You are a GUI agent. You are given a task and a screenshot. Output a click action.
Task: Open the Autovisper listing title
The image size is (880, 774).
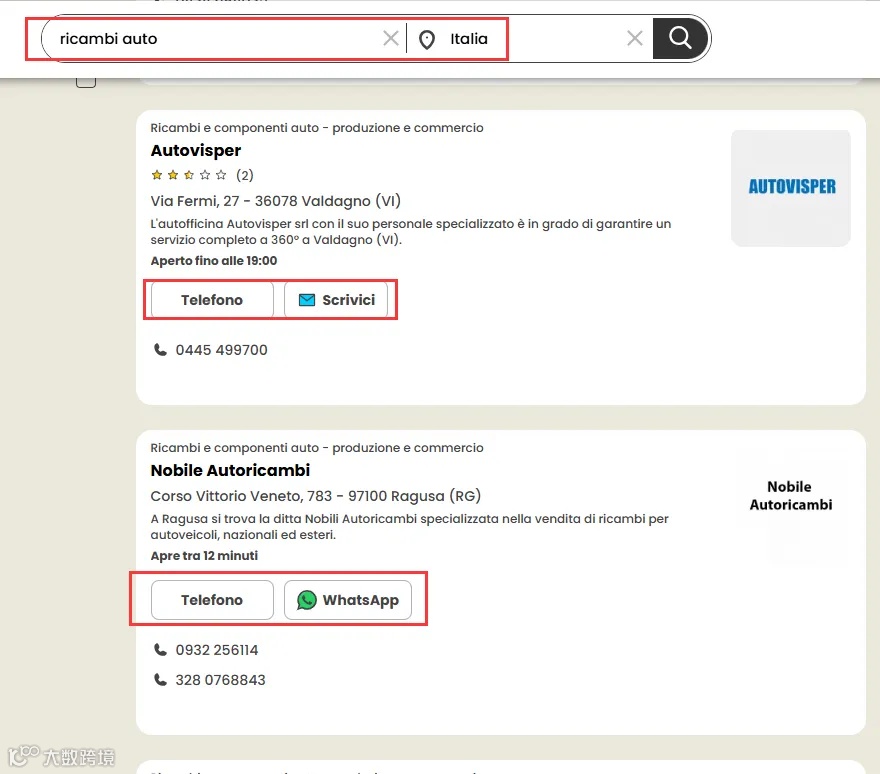[196, 150]
